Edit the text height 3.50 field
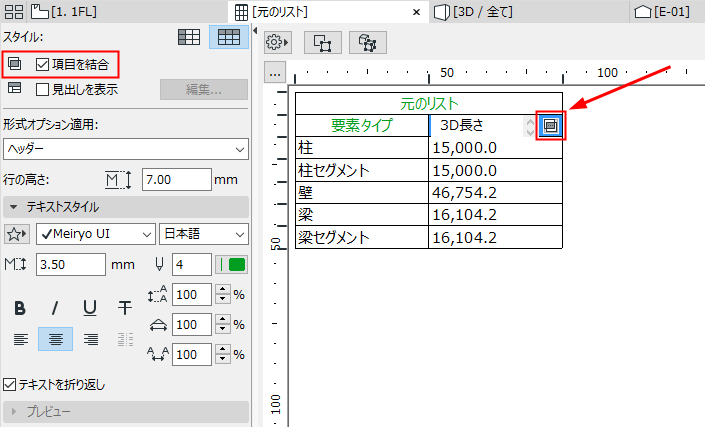This screenshot has width=705, height=427. click(71, 264)
